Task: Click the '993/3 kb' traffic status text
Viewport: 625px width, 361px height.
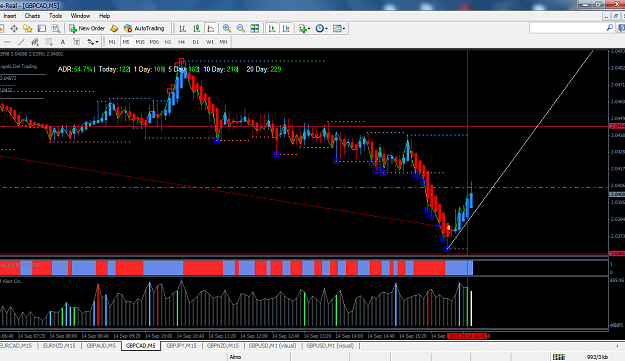Action: coord(597,357)
